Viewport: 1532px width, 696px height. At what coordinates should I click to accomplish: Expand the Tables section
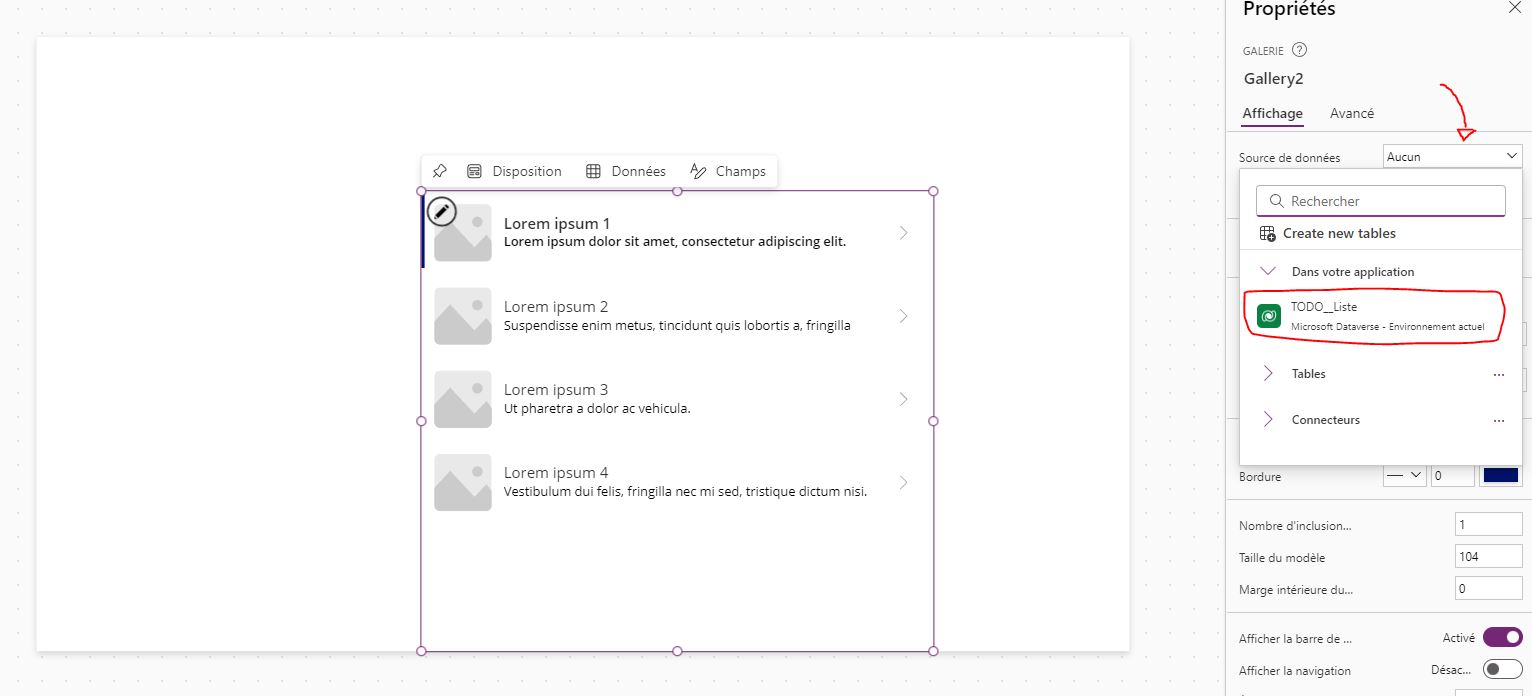pos(1268,373)
